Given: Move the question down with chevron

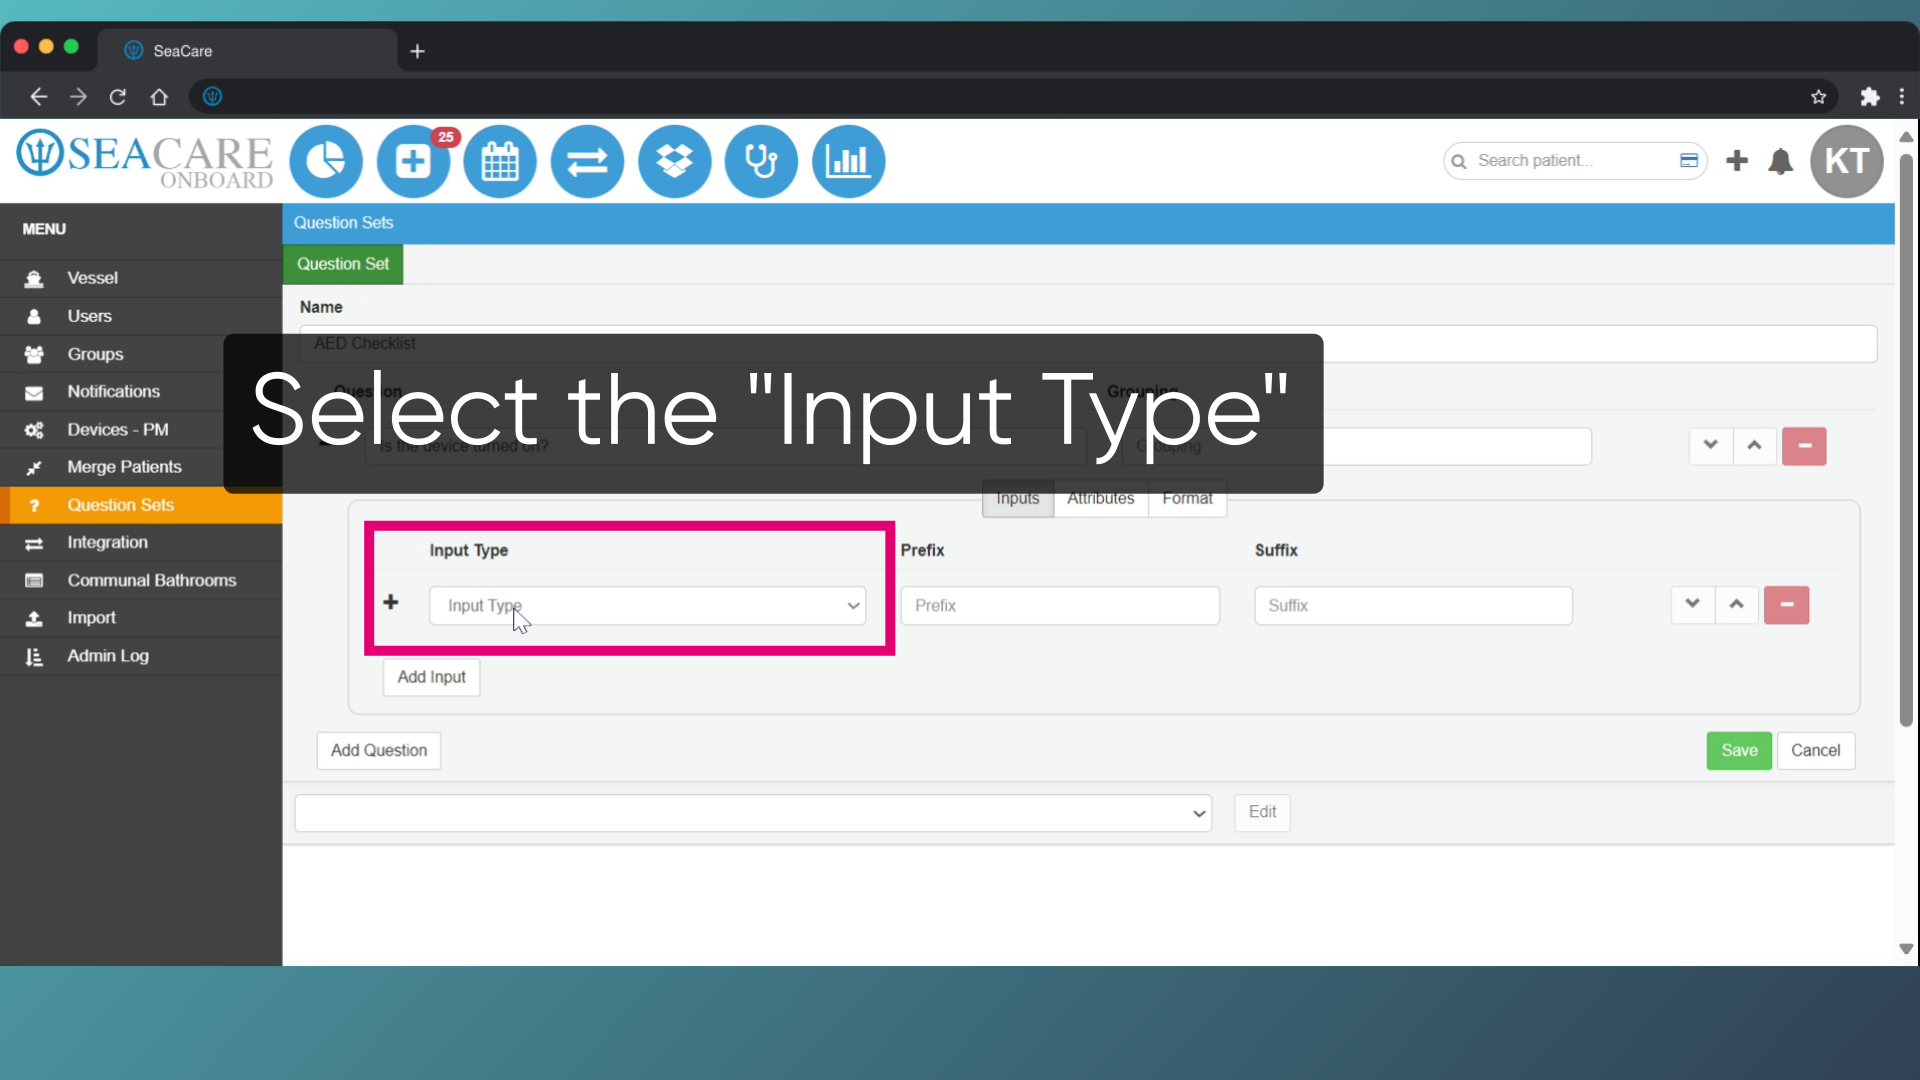Looking at the screenshot, I should pos(1711,446).
